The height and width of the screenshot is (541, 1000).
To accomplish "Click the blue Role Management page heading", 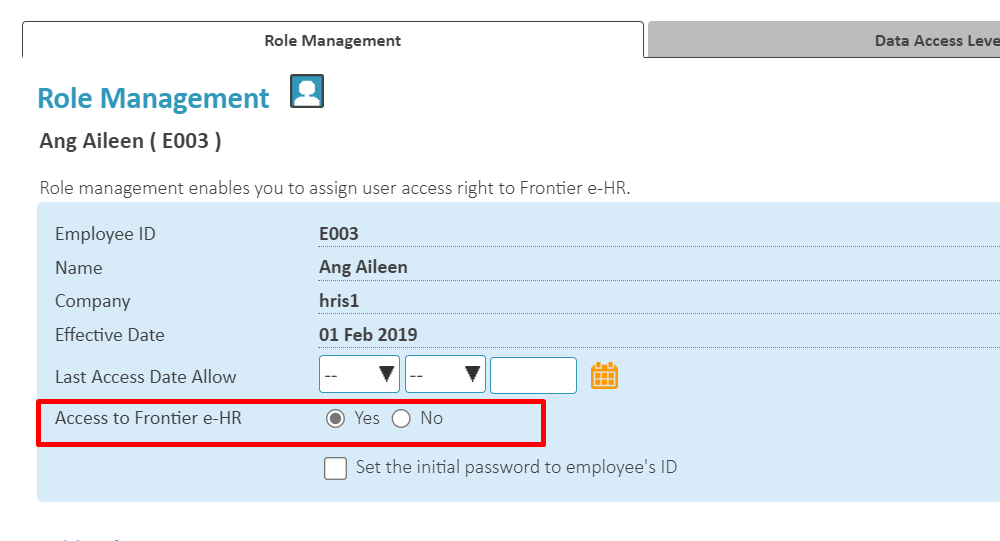I will 153,98.
